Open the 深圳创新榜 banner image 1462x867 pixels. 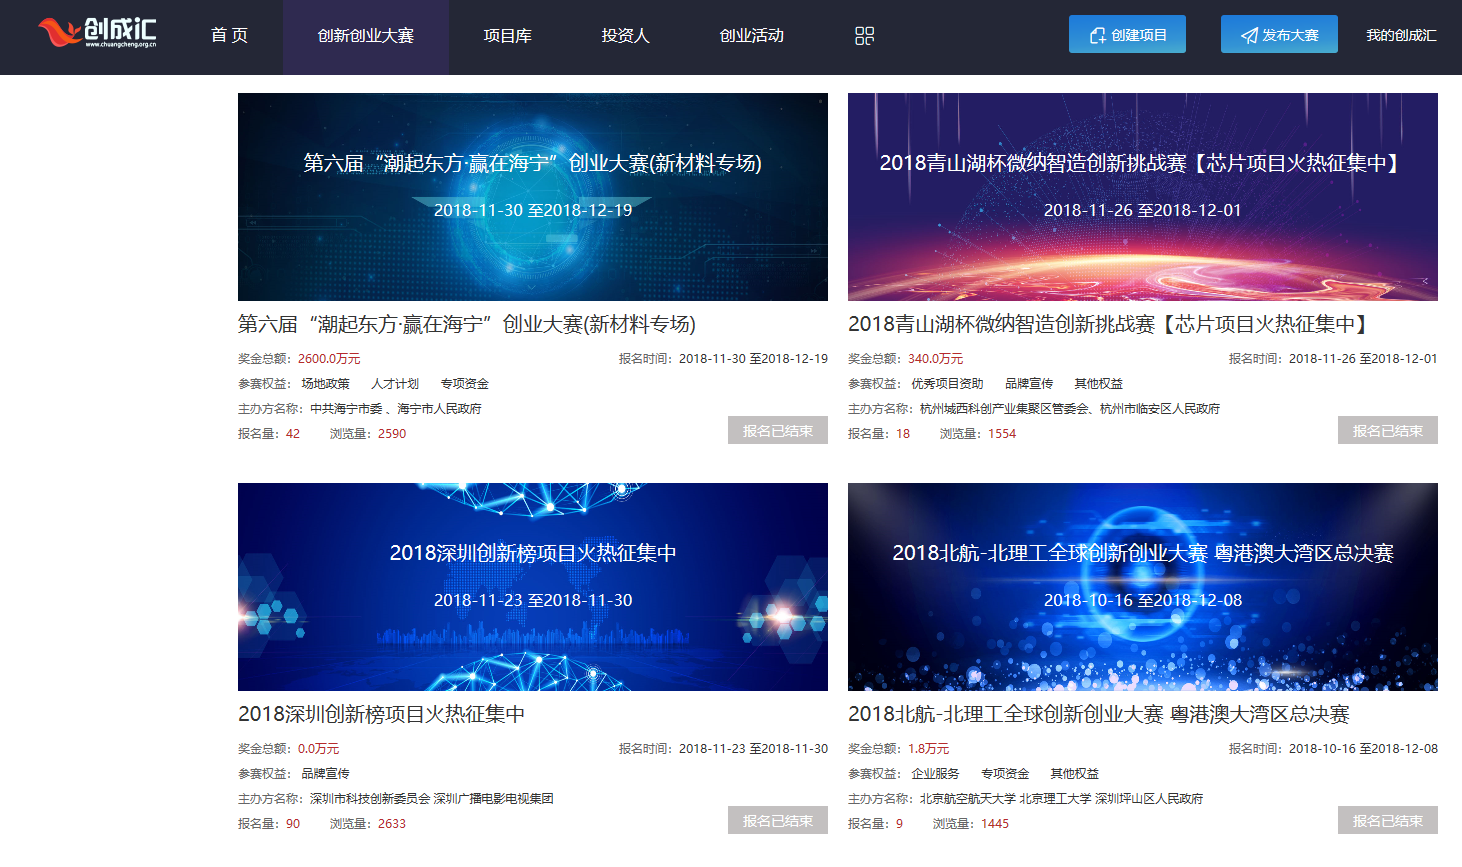coord(532,587)
